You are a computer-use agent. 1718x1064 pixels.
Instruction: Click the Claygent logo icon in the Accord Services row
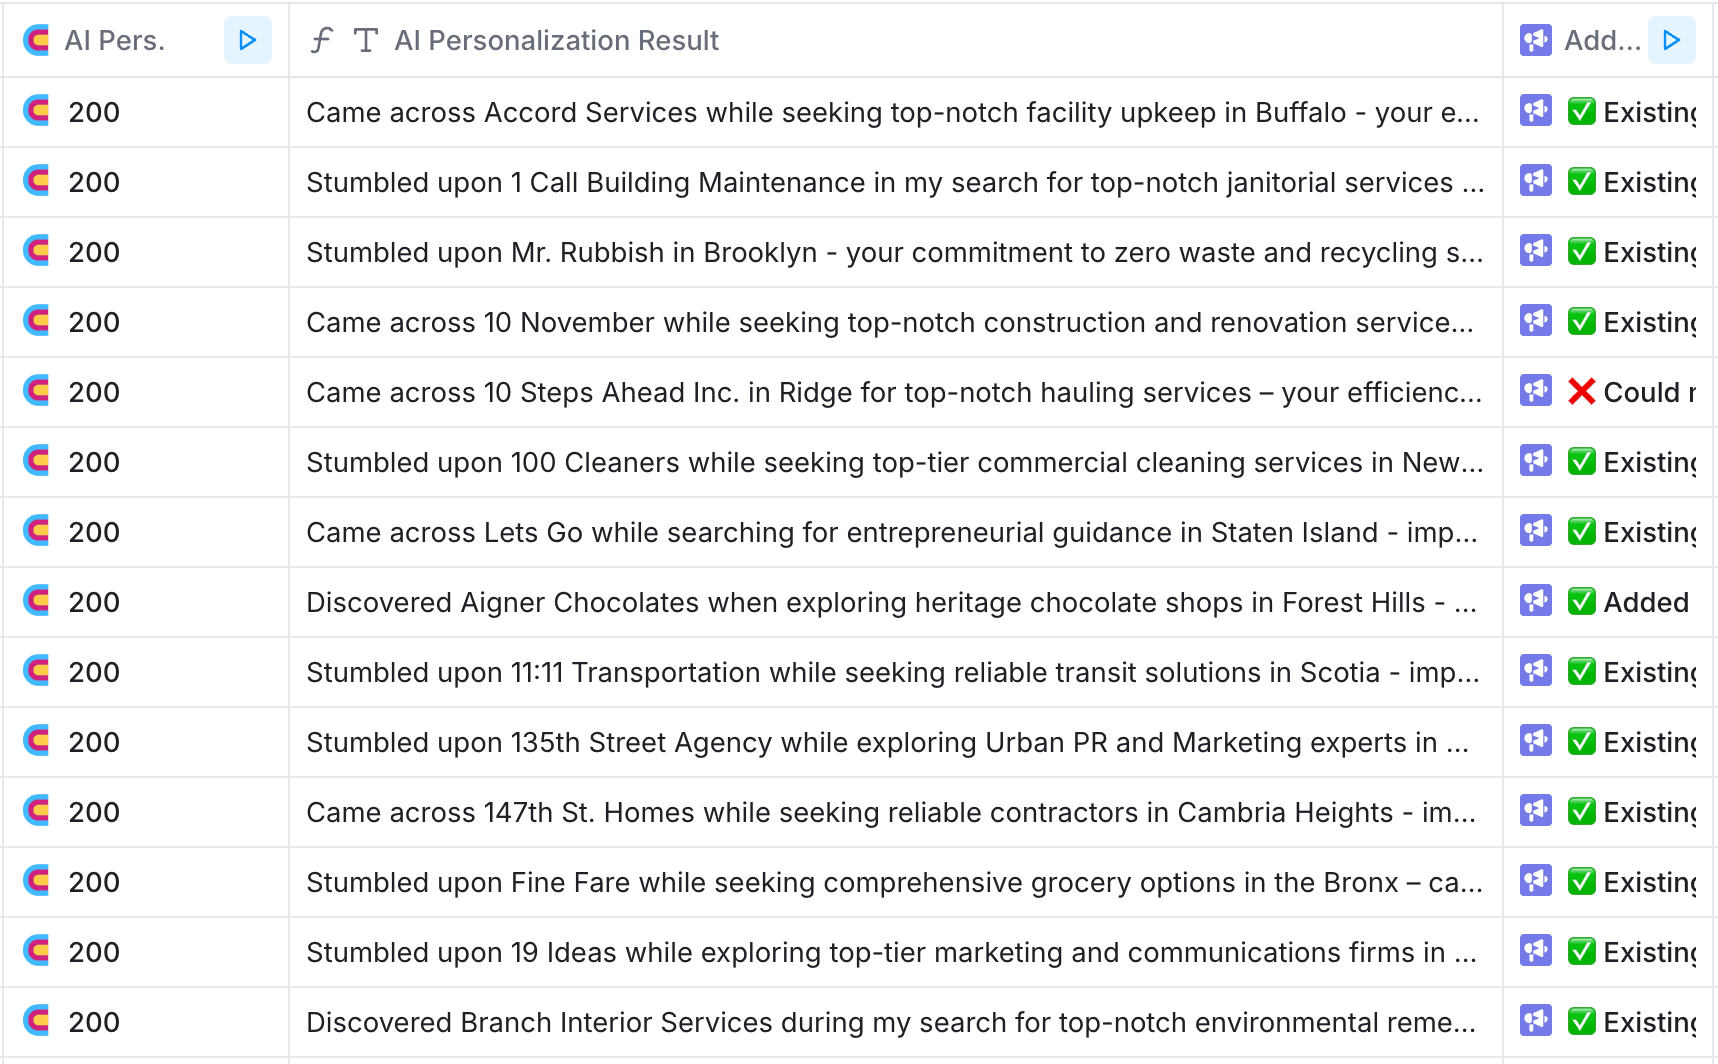click(x=36, y=112)
